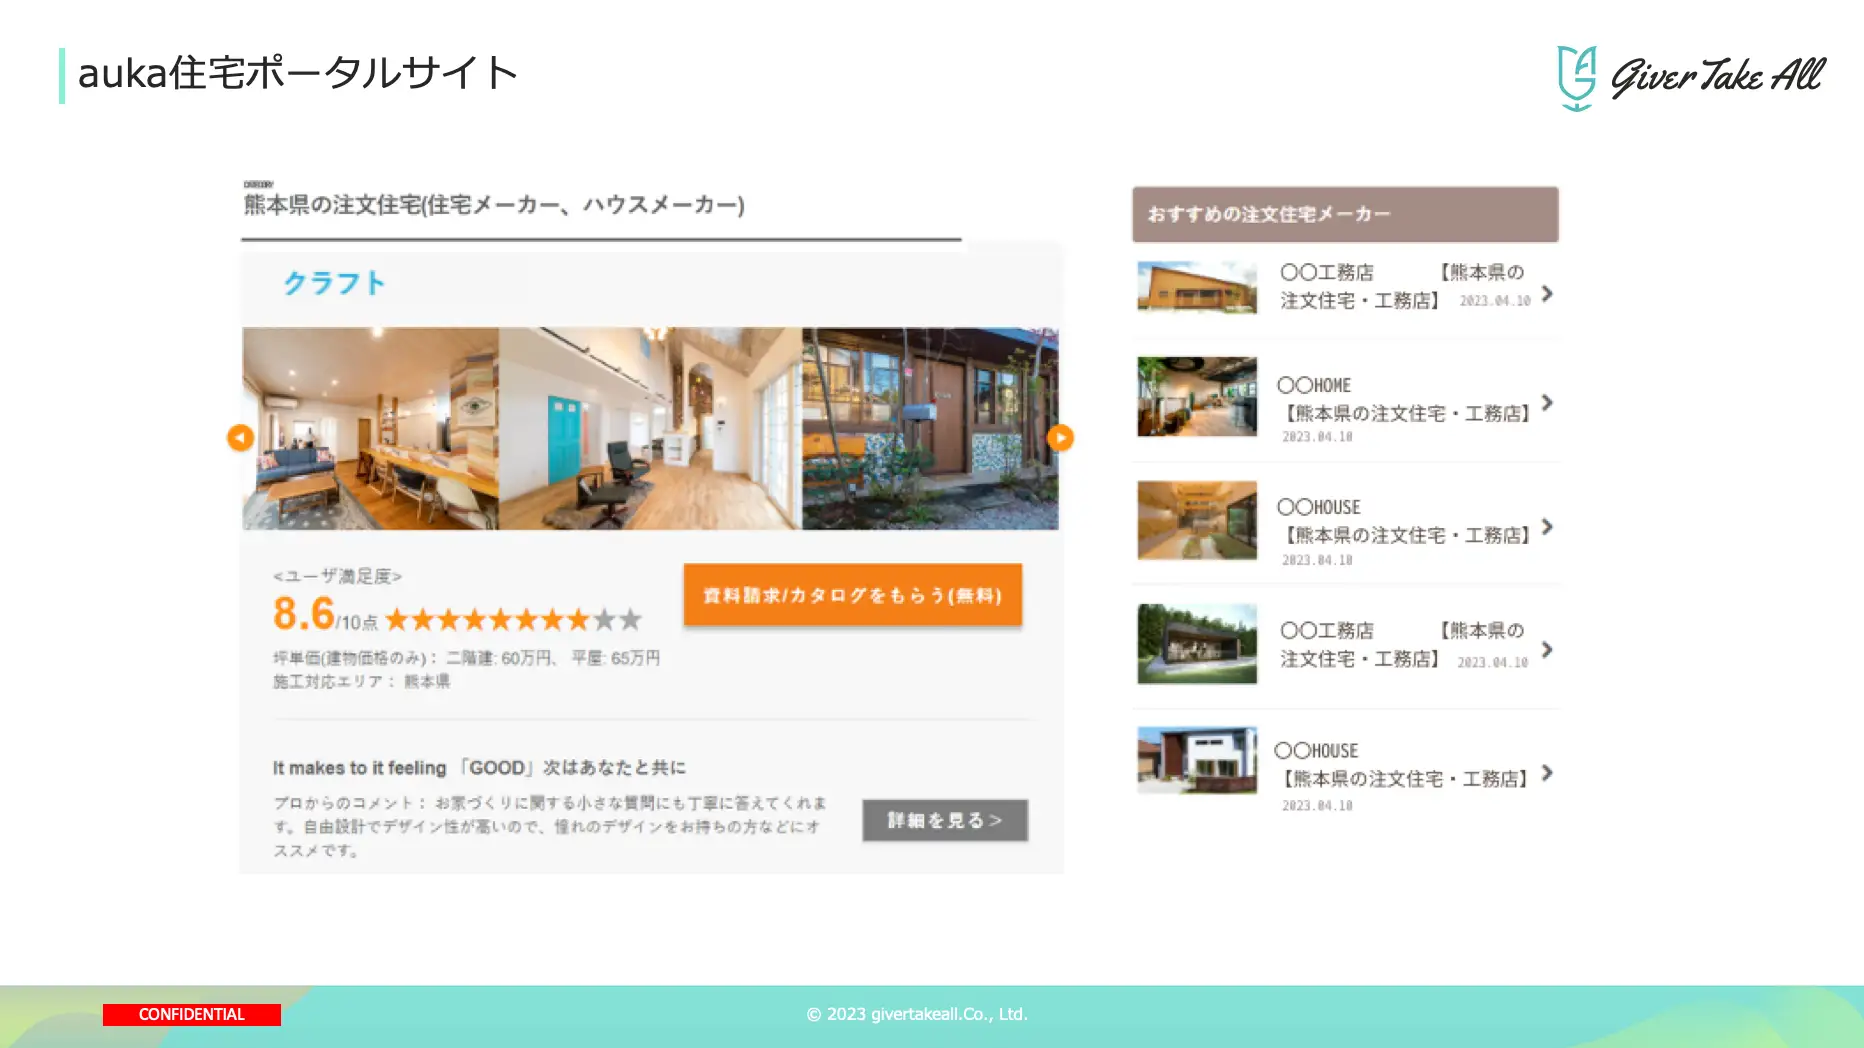Click the Giver Take All logo

pos(1691,77)
